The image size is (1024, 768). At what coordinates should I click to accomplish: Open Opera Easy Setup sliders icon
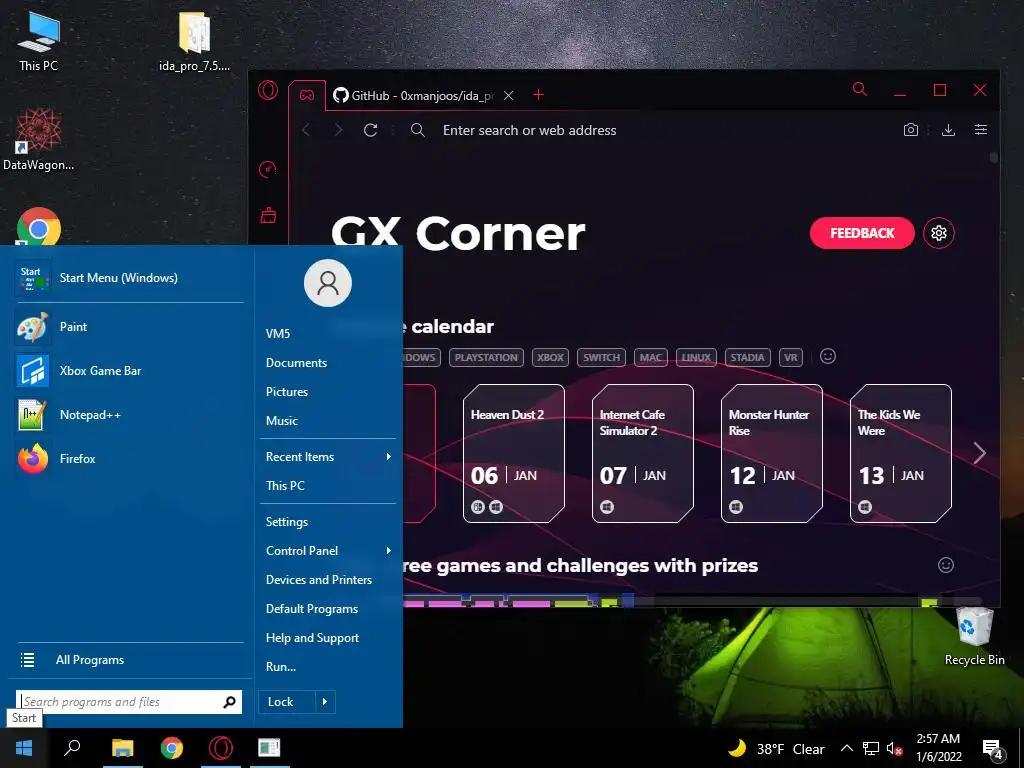click(981, 130)
